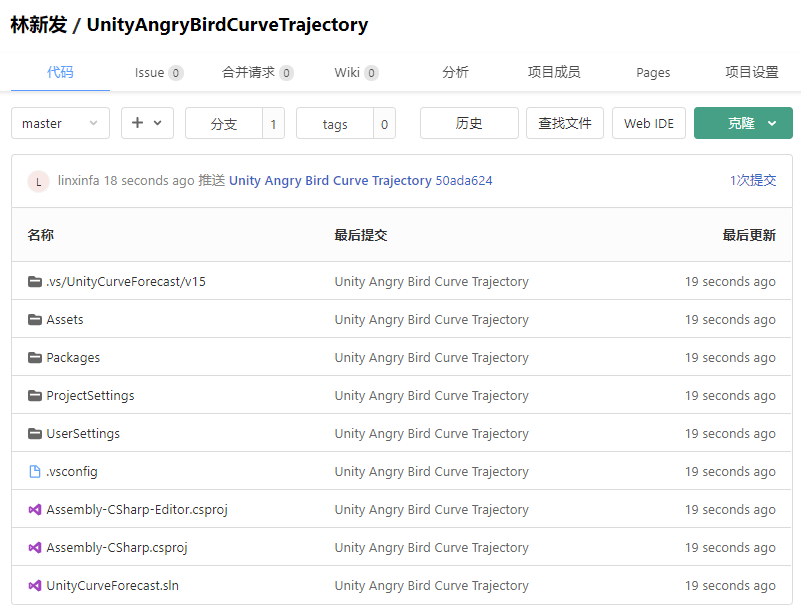Click the 合并请求 count badge 0
Image resolution: width=801 pixels, height=615 pixels.
pyautogui.click(x=287, y=73)
